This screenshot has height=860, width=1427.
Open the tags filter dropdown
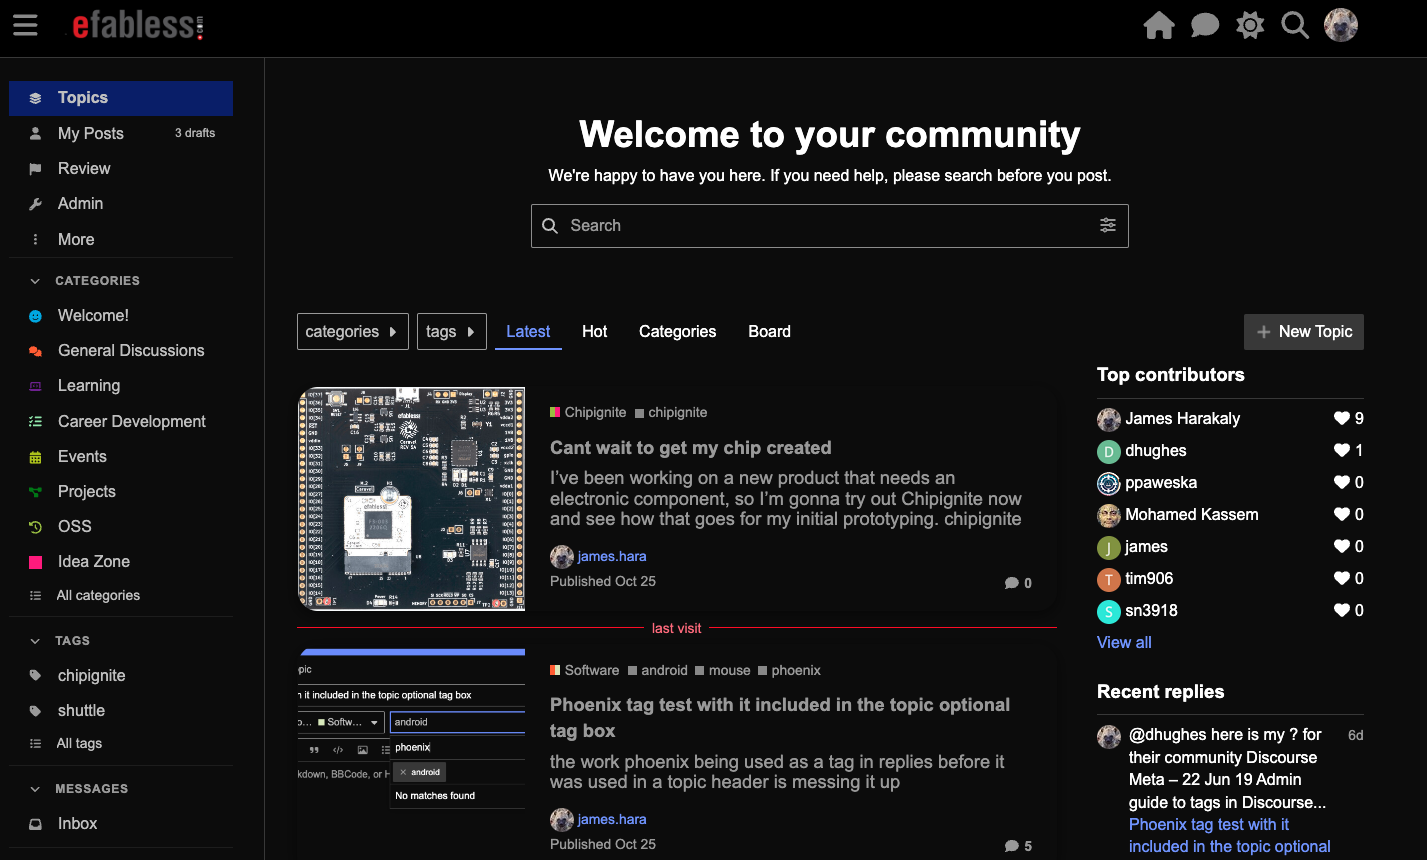coord(450,332)
